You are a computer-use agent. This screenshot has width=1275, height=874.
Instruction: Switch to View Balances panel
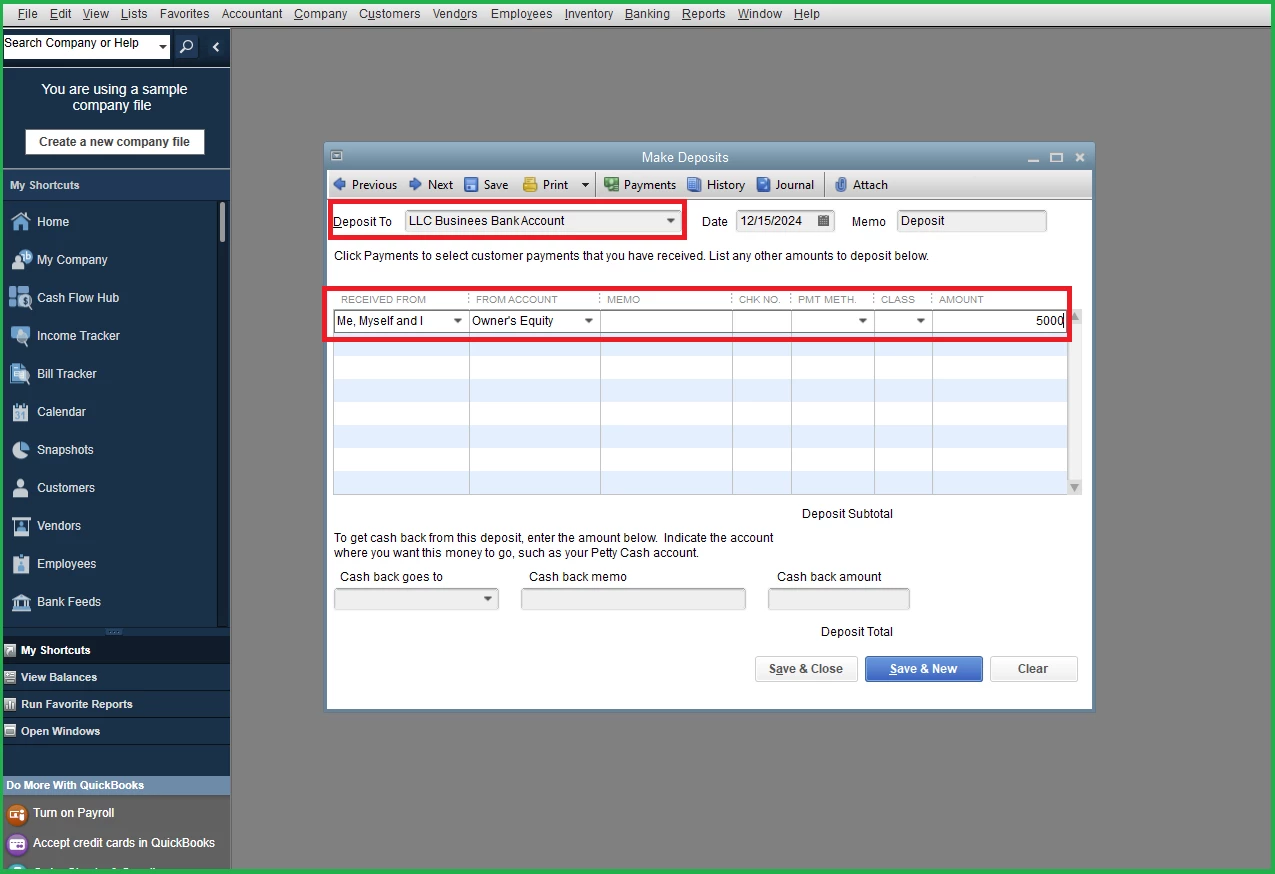tap(115, 677)
